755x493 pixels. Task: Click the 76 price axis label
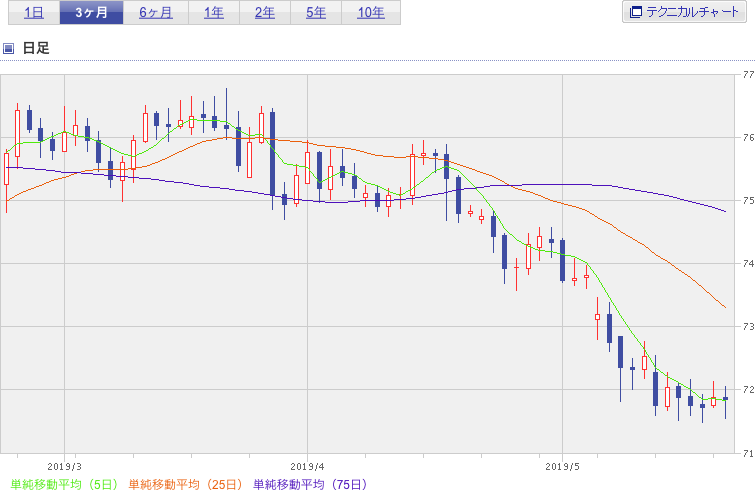click(x=748, y=138)
